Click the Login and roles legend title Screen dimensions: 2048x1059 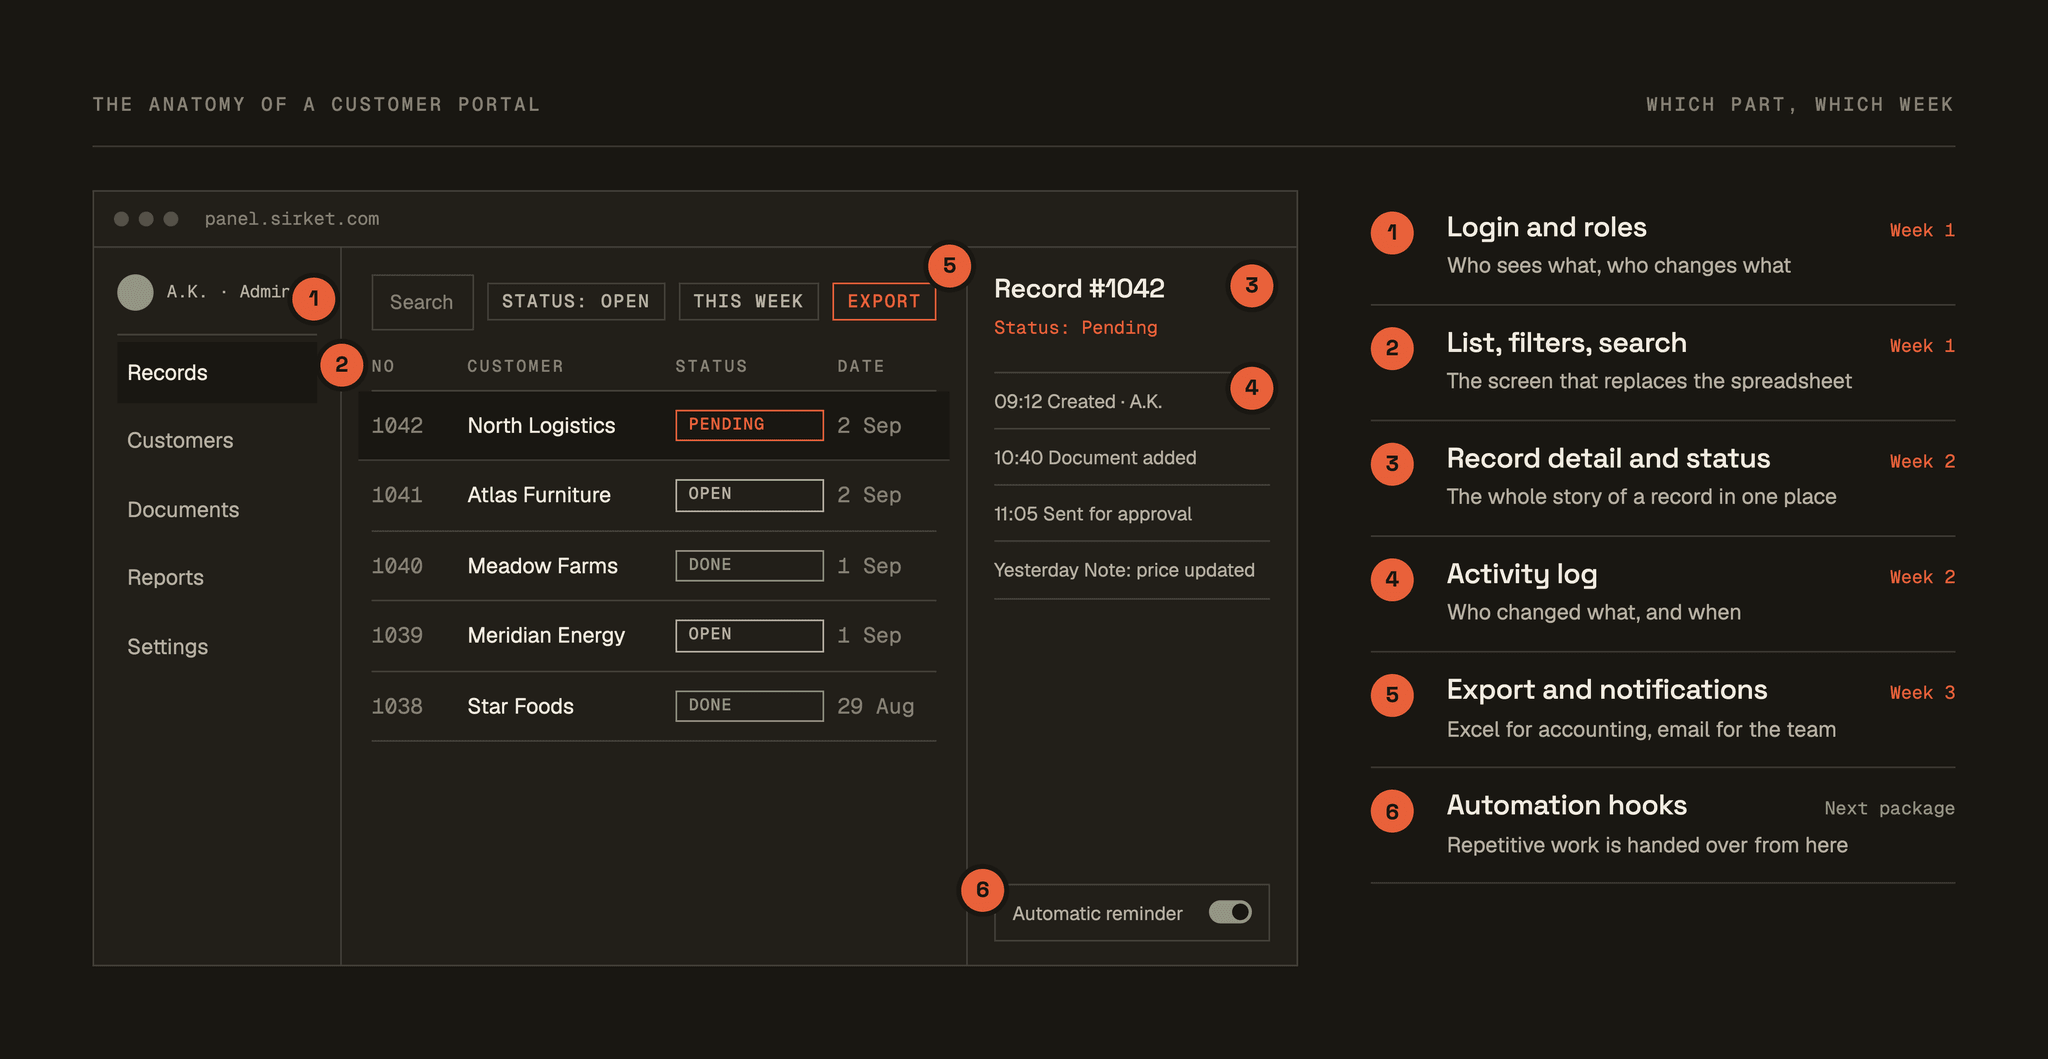tap(1546, 227)
